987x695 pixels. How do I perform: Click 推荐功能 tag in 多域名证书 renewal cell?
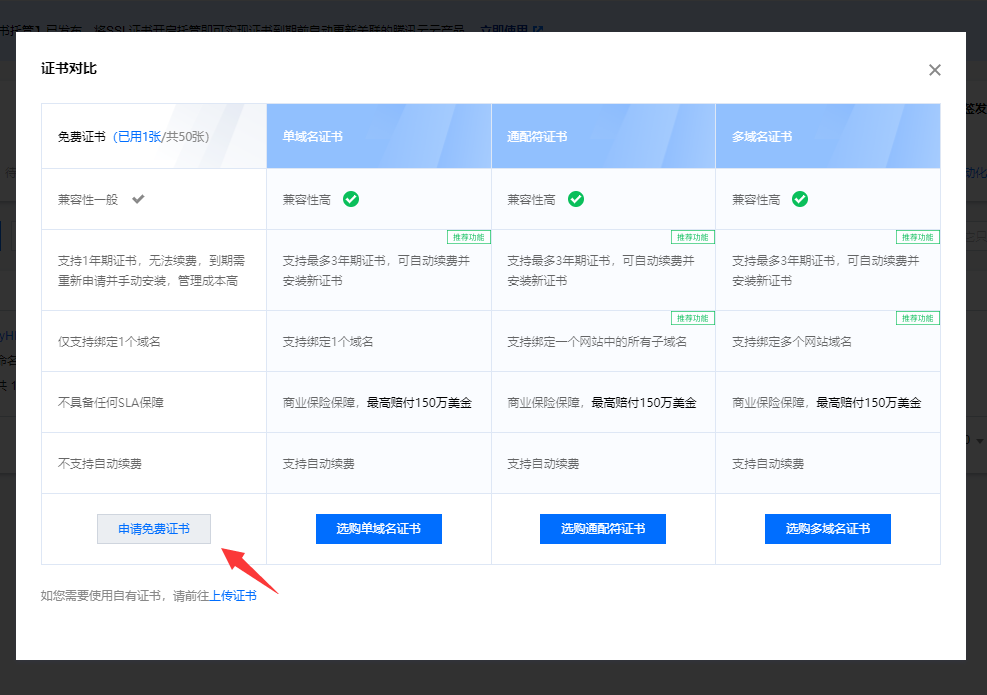coord(917,237)
